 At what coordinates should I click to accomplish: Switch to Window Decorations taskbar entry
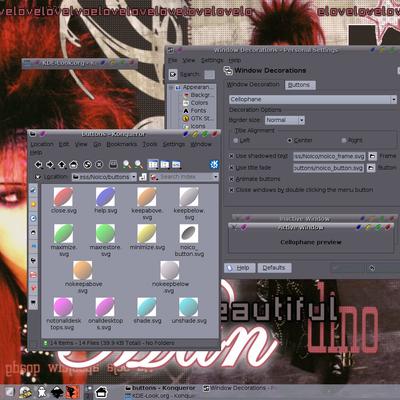[x=239, y=388]
